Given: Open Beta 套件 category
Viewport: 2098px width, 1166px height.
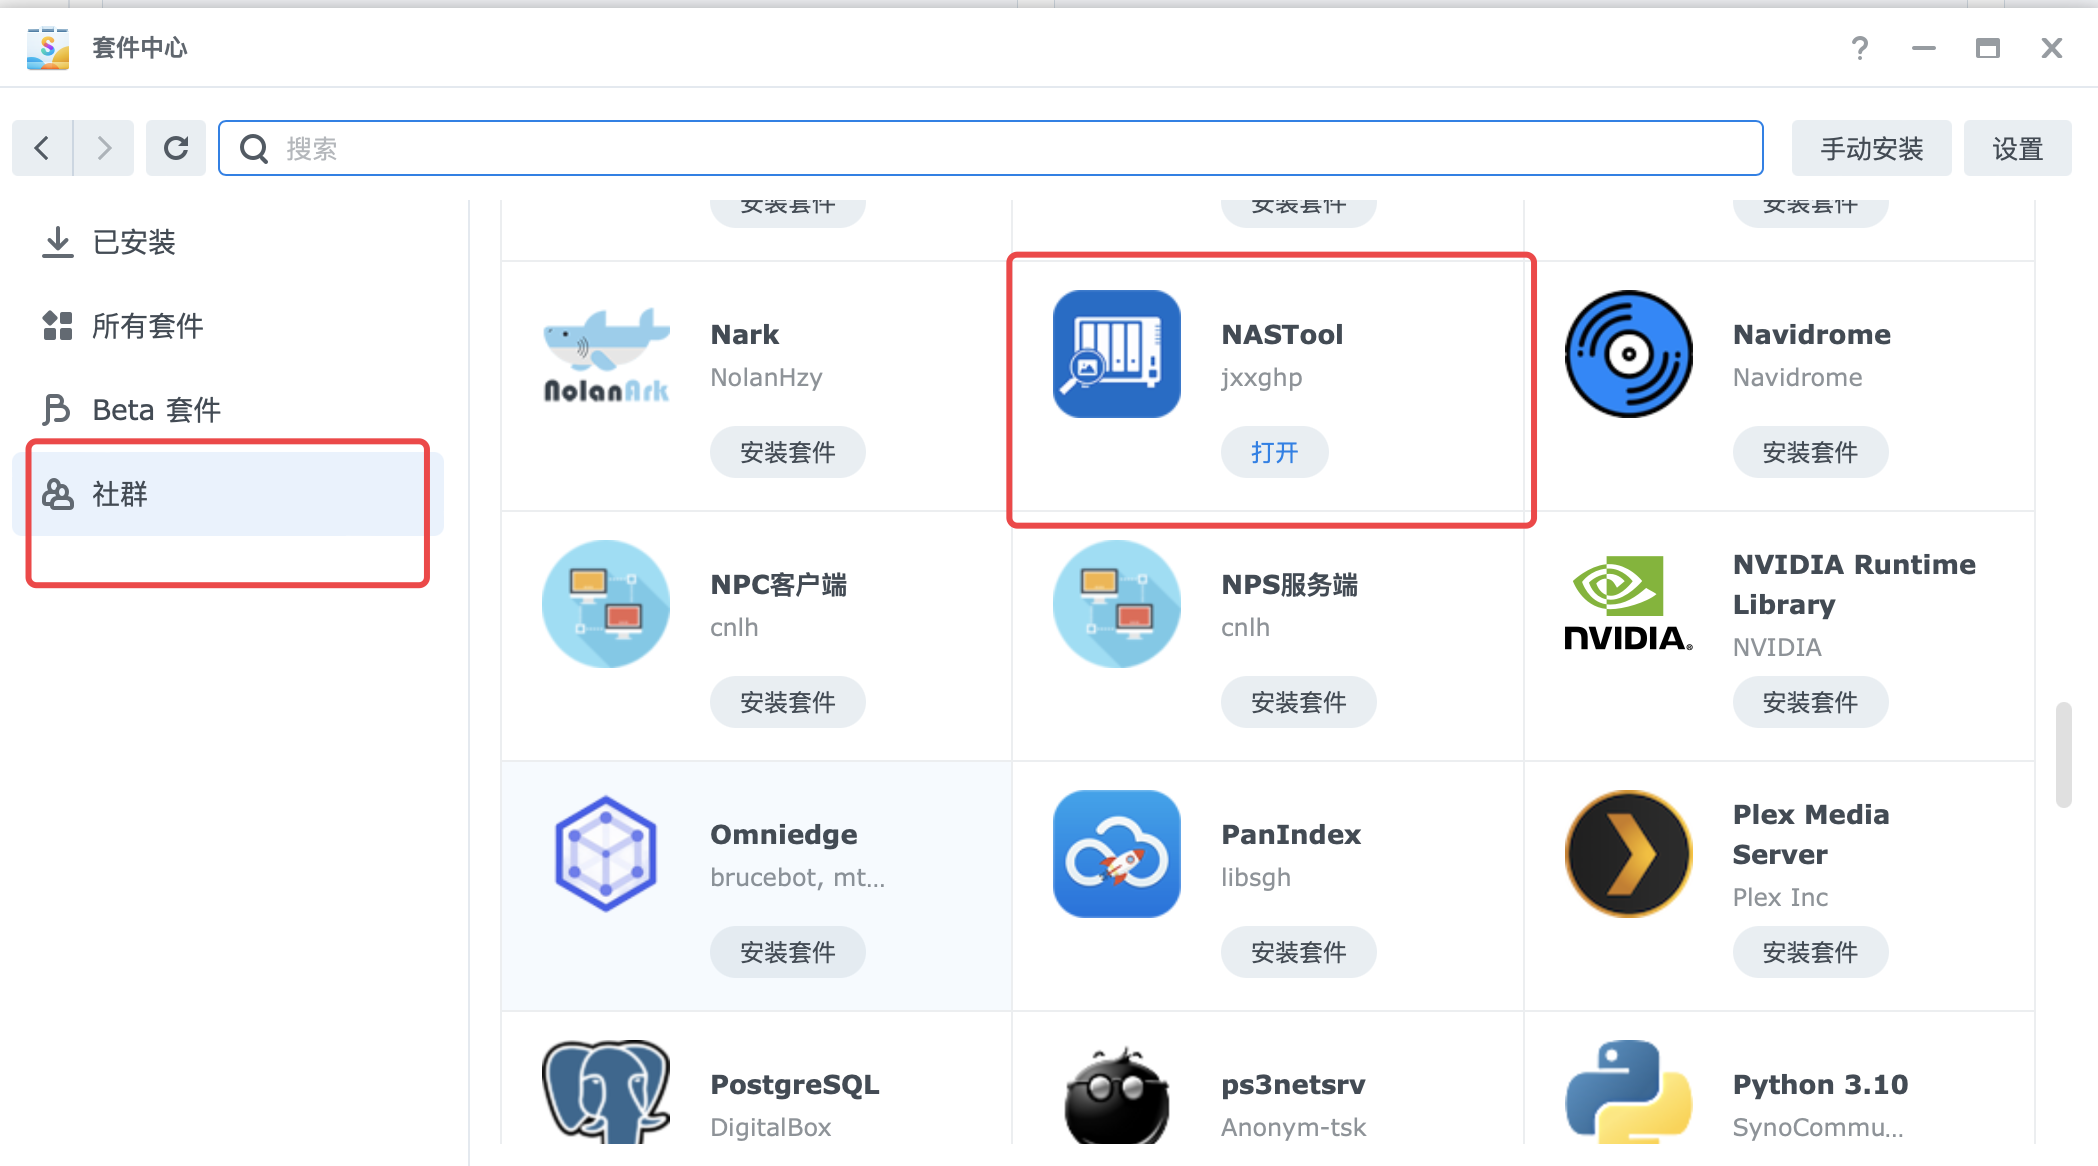Looking at the screenshot, I should click(x=155, y=410).
